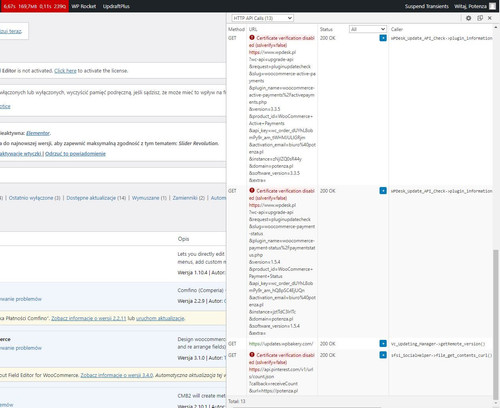The width and height of the screenshot is (500, 408).
Task: Click Suspend Transients in the admin bar
Action: pyautogui.click(x=427, y=6)
